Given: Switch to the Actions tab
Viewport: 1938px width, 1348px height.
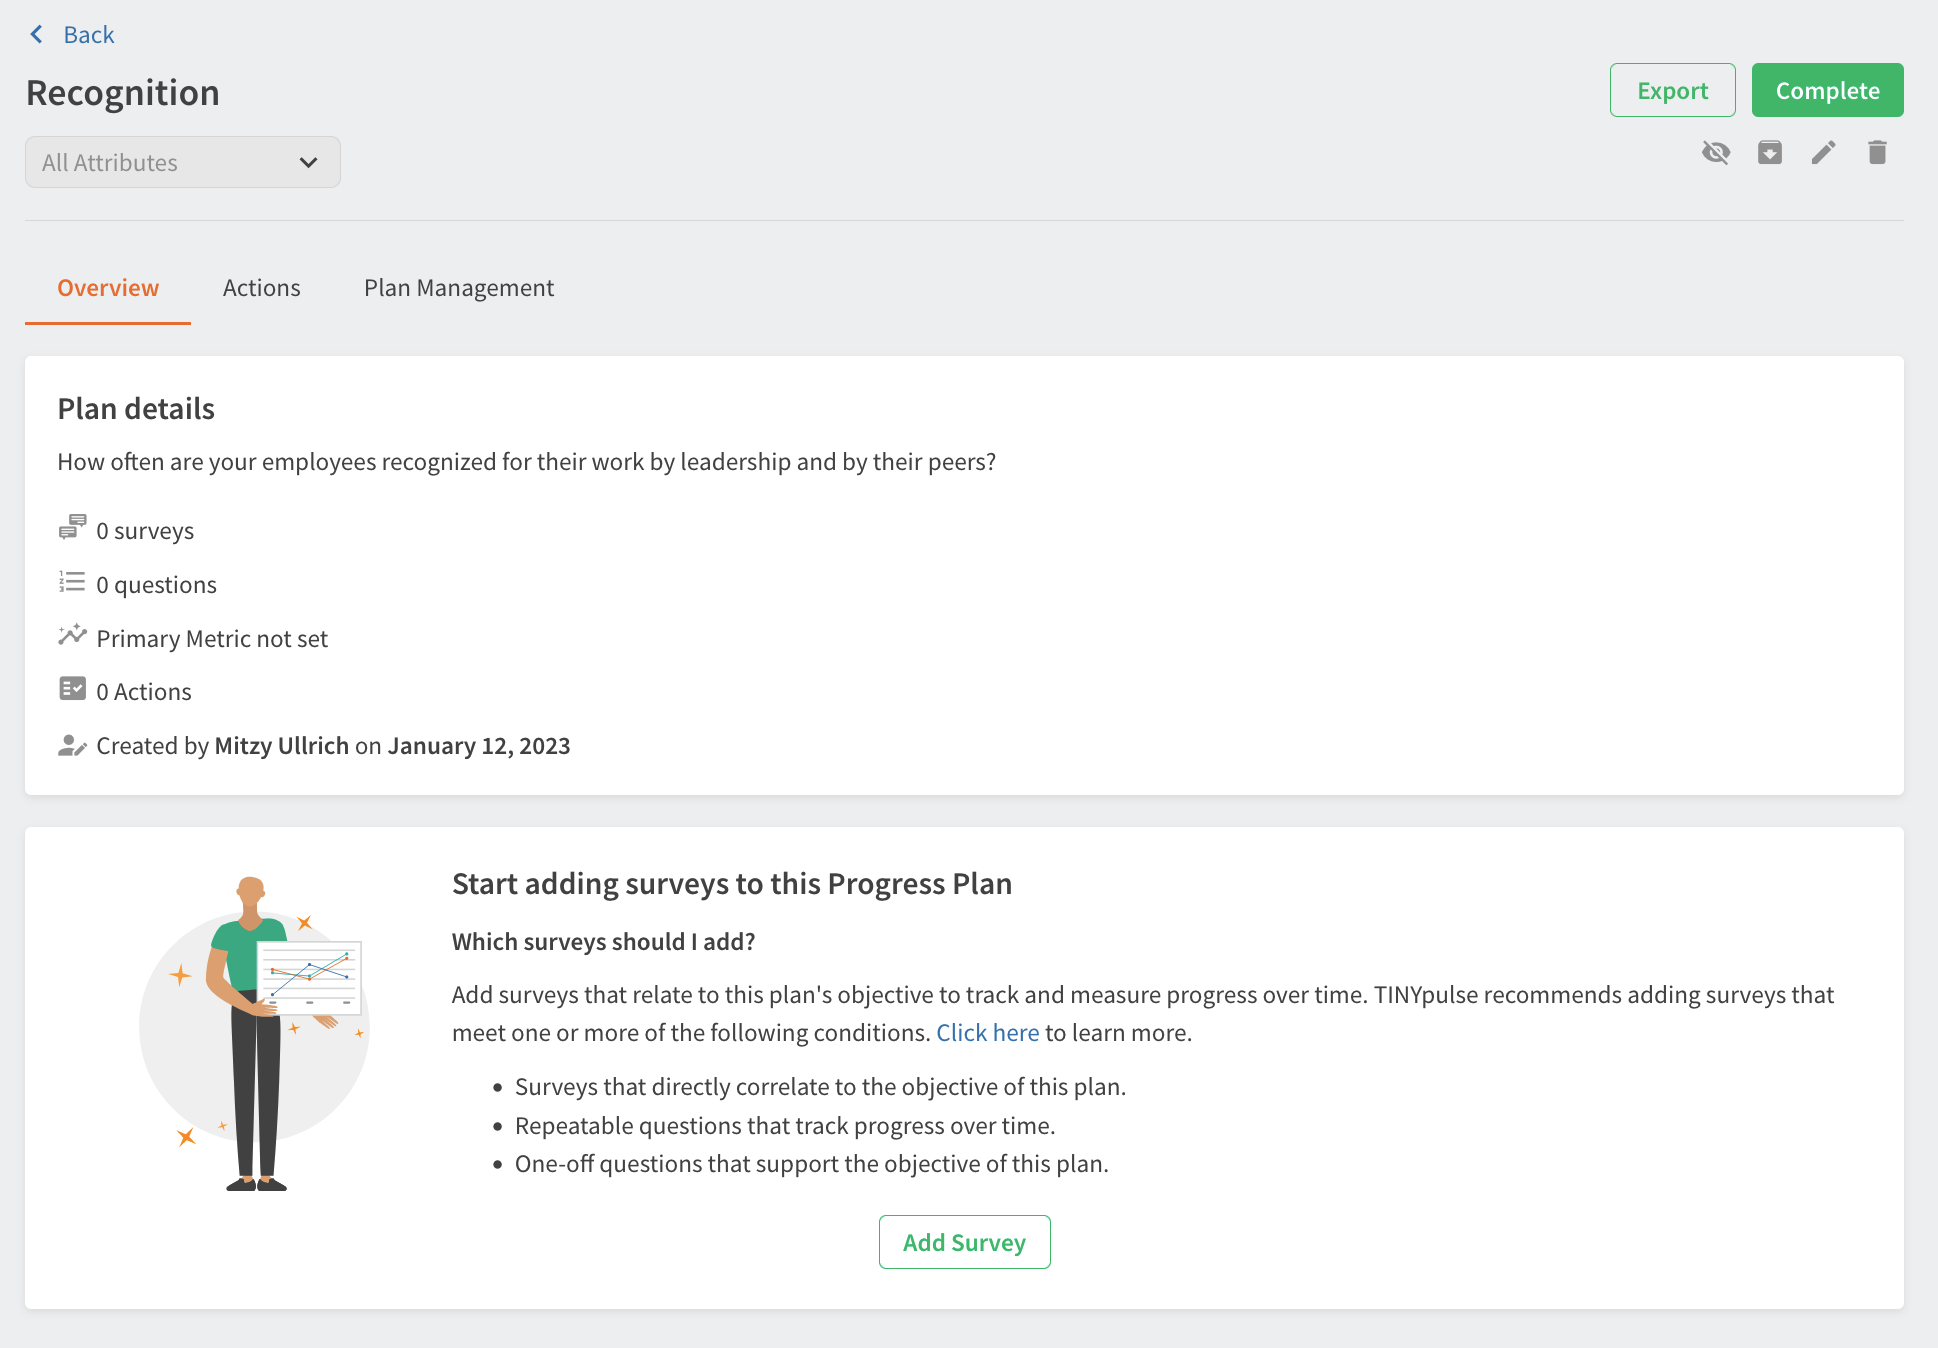Looking at the screenshot, I should [261, 288].
